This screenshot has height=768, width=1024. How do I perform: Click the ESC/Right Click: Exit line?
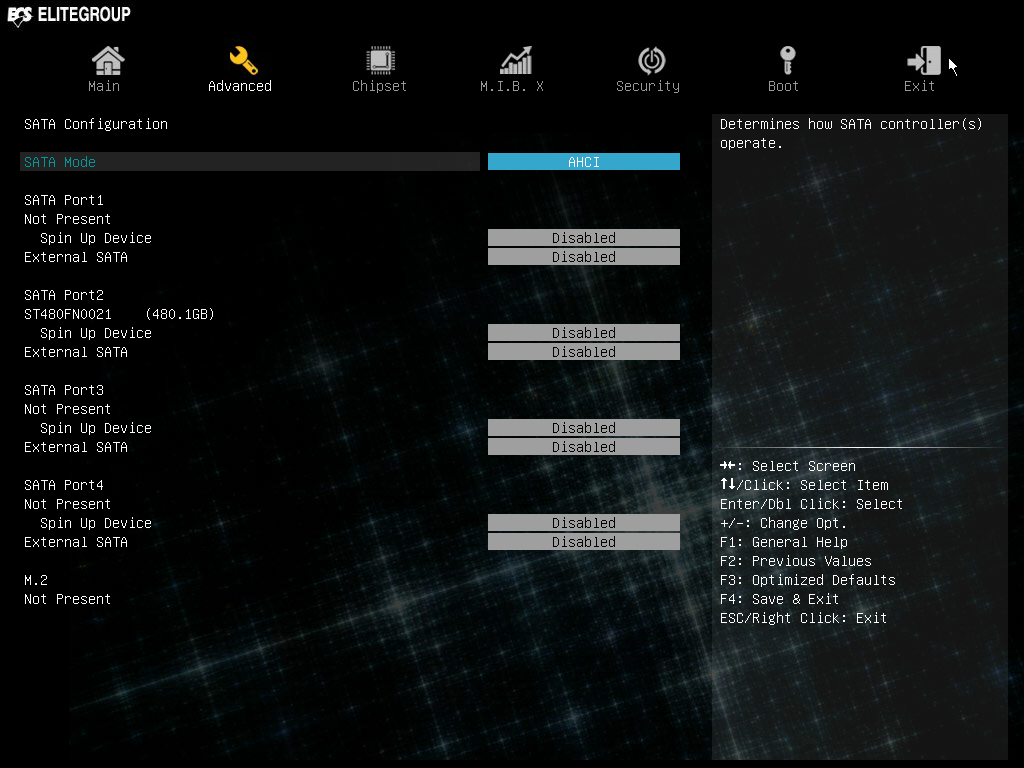click(x=803, y=618)
